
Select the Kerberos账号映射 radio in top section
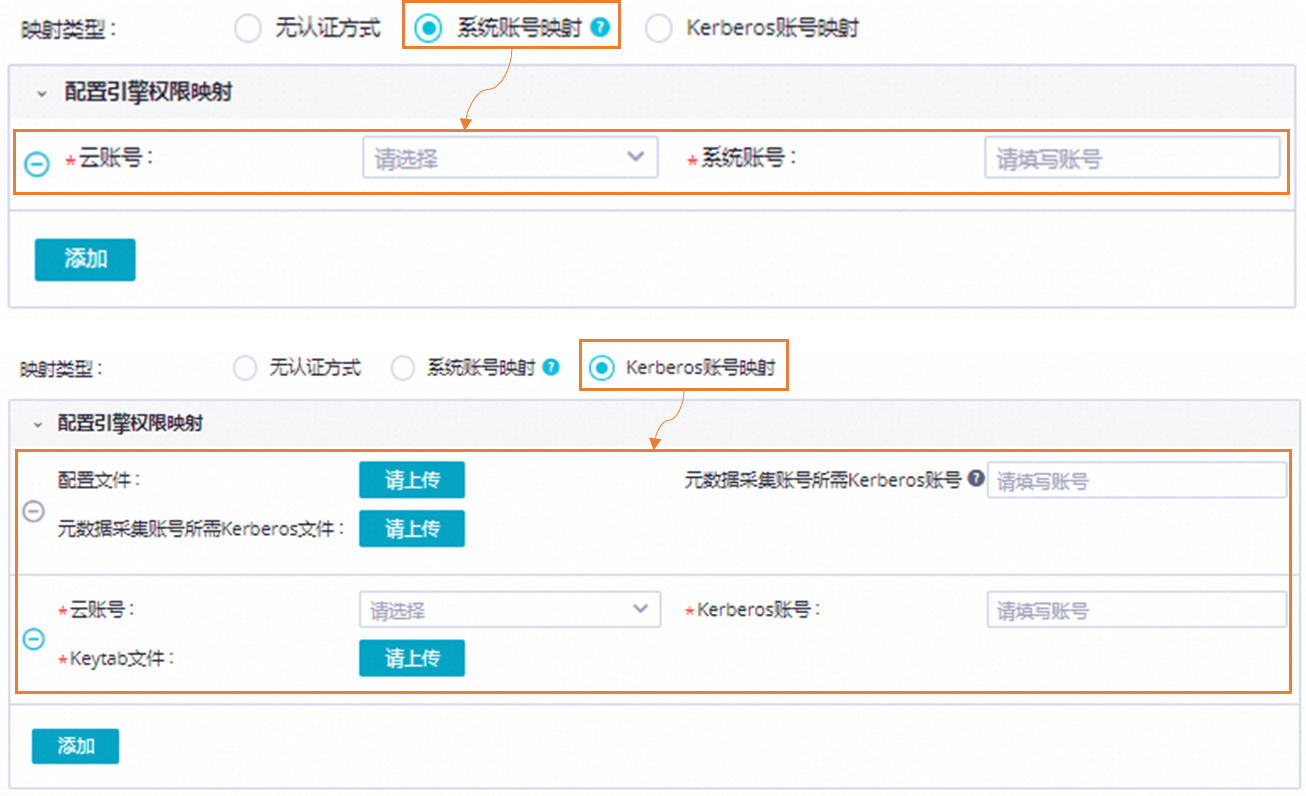pyautogui.click(x=658, y=28)
